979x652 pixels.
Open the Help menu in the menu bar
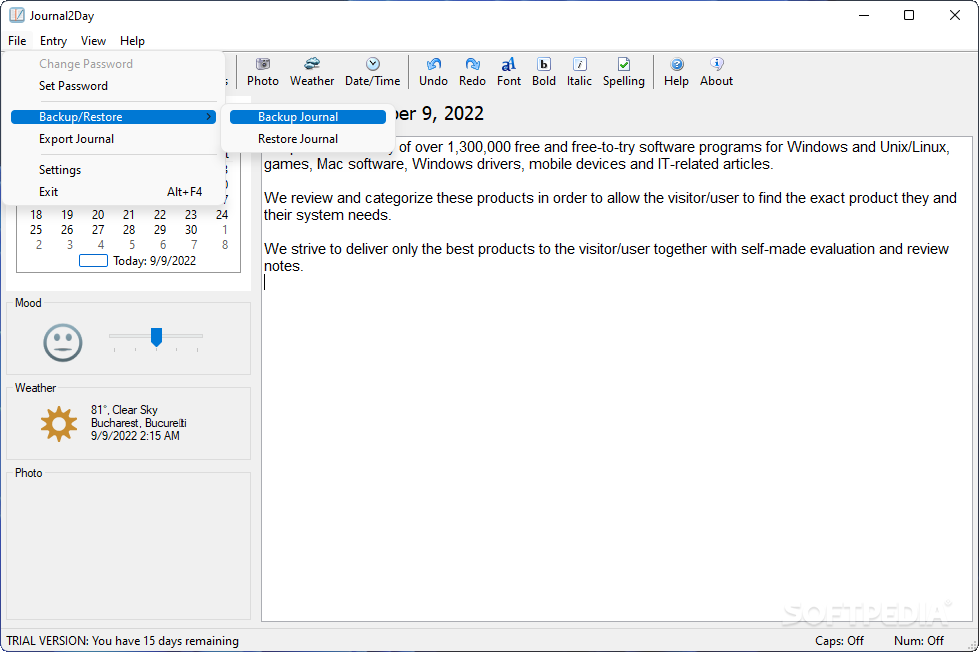[x=132, y=41]
